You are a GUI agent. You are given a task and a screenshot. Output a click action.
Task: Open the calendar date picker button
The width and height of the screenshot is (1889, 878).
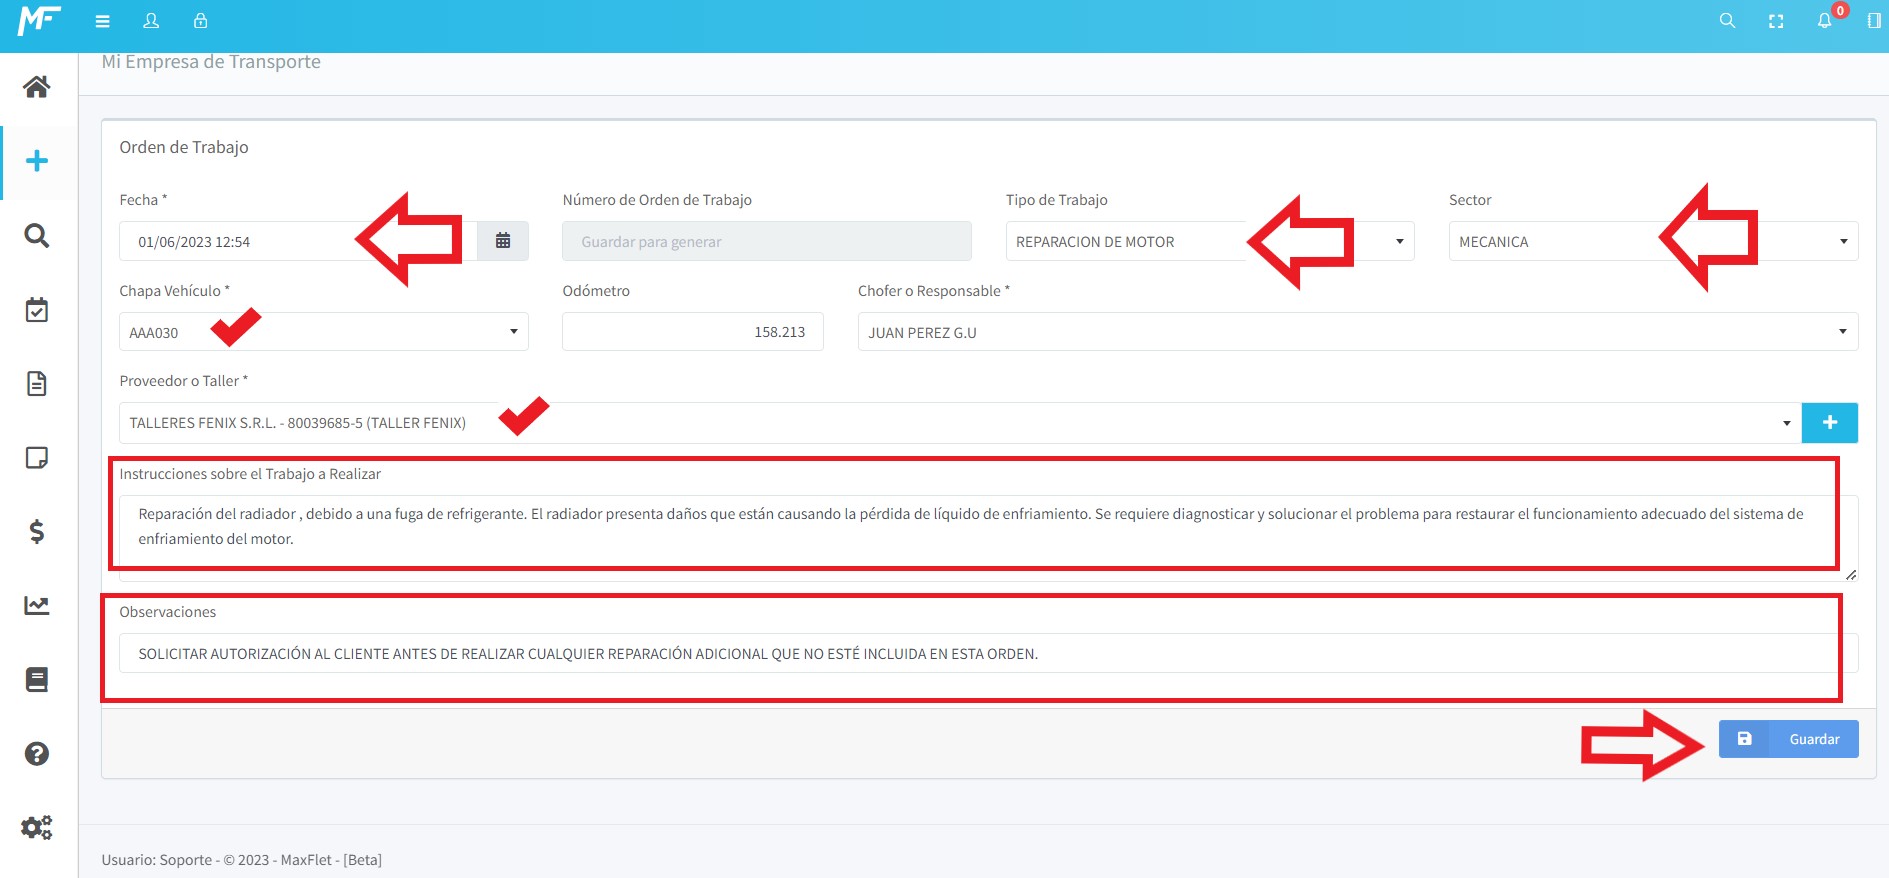coord(503,241)
